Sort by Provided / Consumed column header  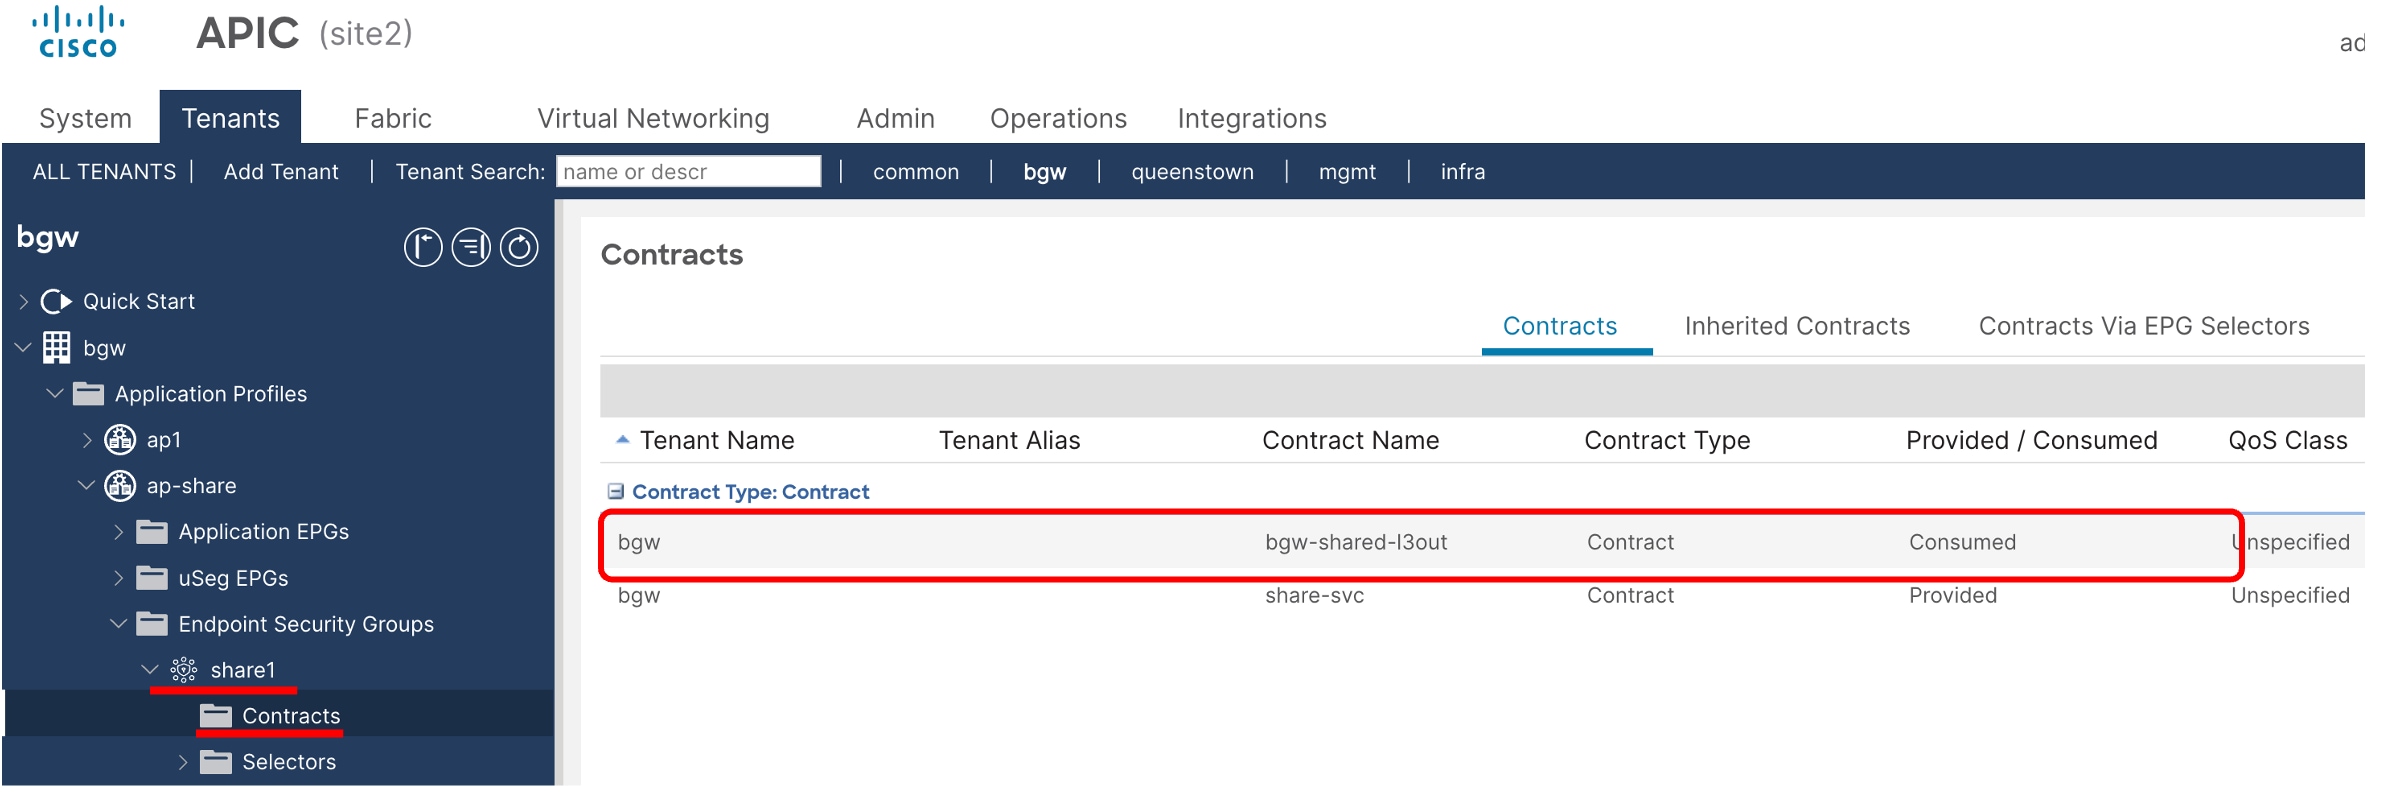[2031, 440]
